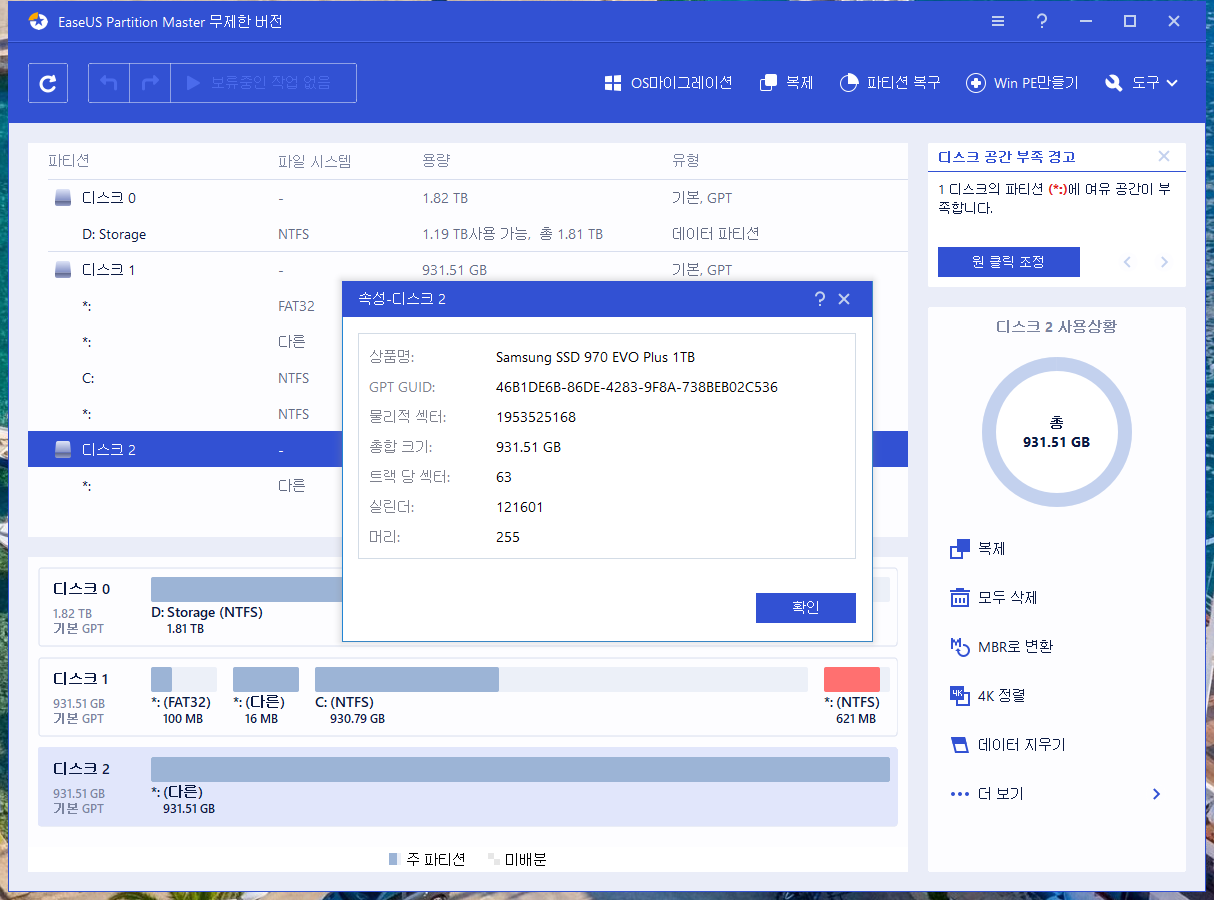Click red NTFS 621 MB partition block
Screen dimensions: 1214x900
[x=852, y=680]
